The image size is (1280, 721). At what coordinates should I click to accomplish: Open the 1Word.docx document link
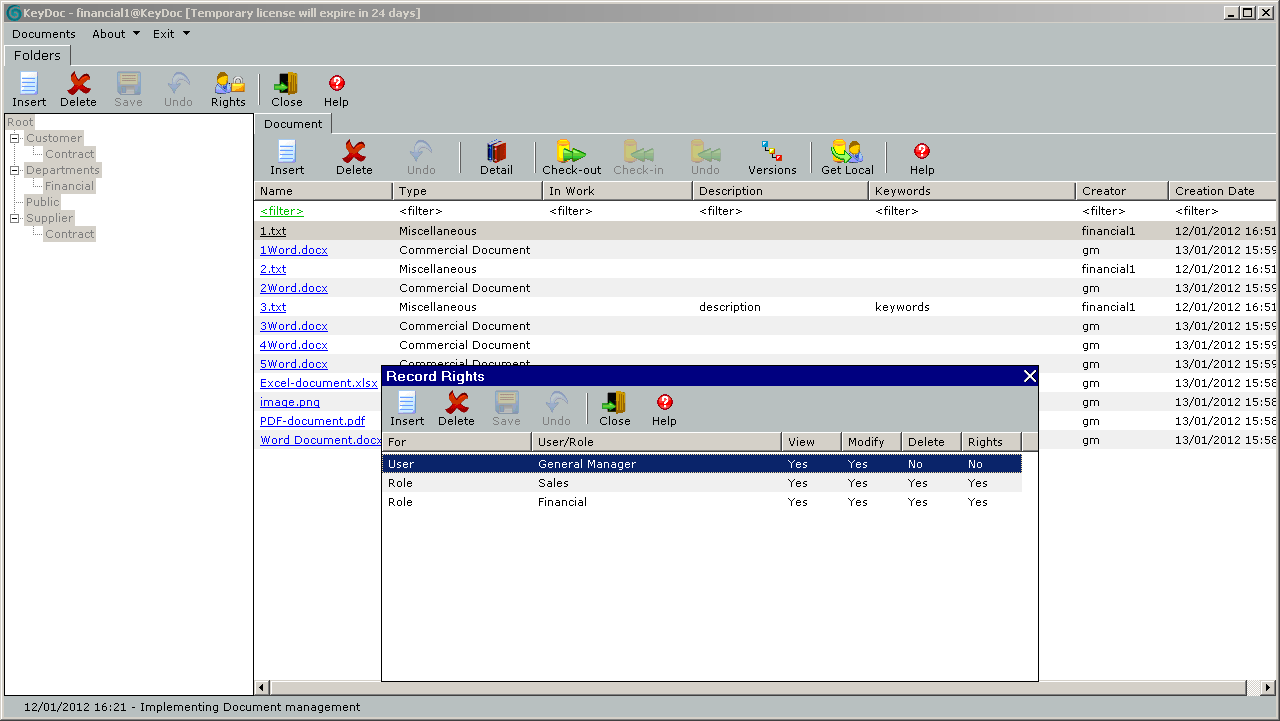(x=293, y=250)
